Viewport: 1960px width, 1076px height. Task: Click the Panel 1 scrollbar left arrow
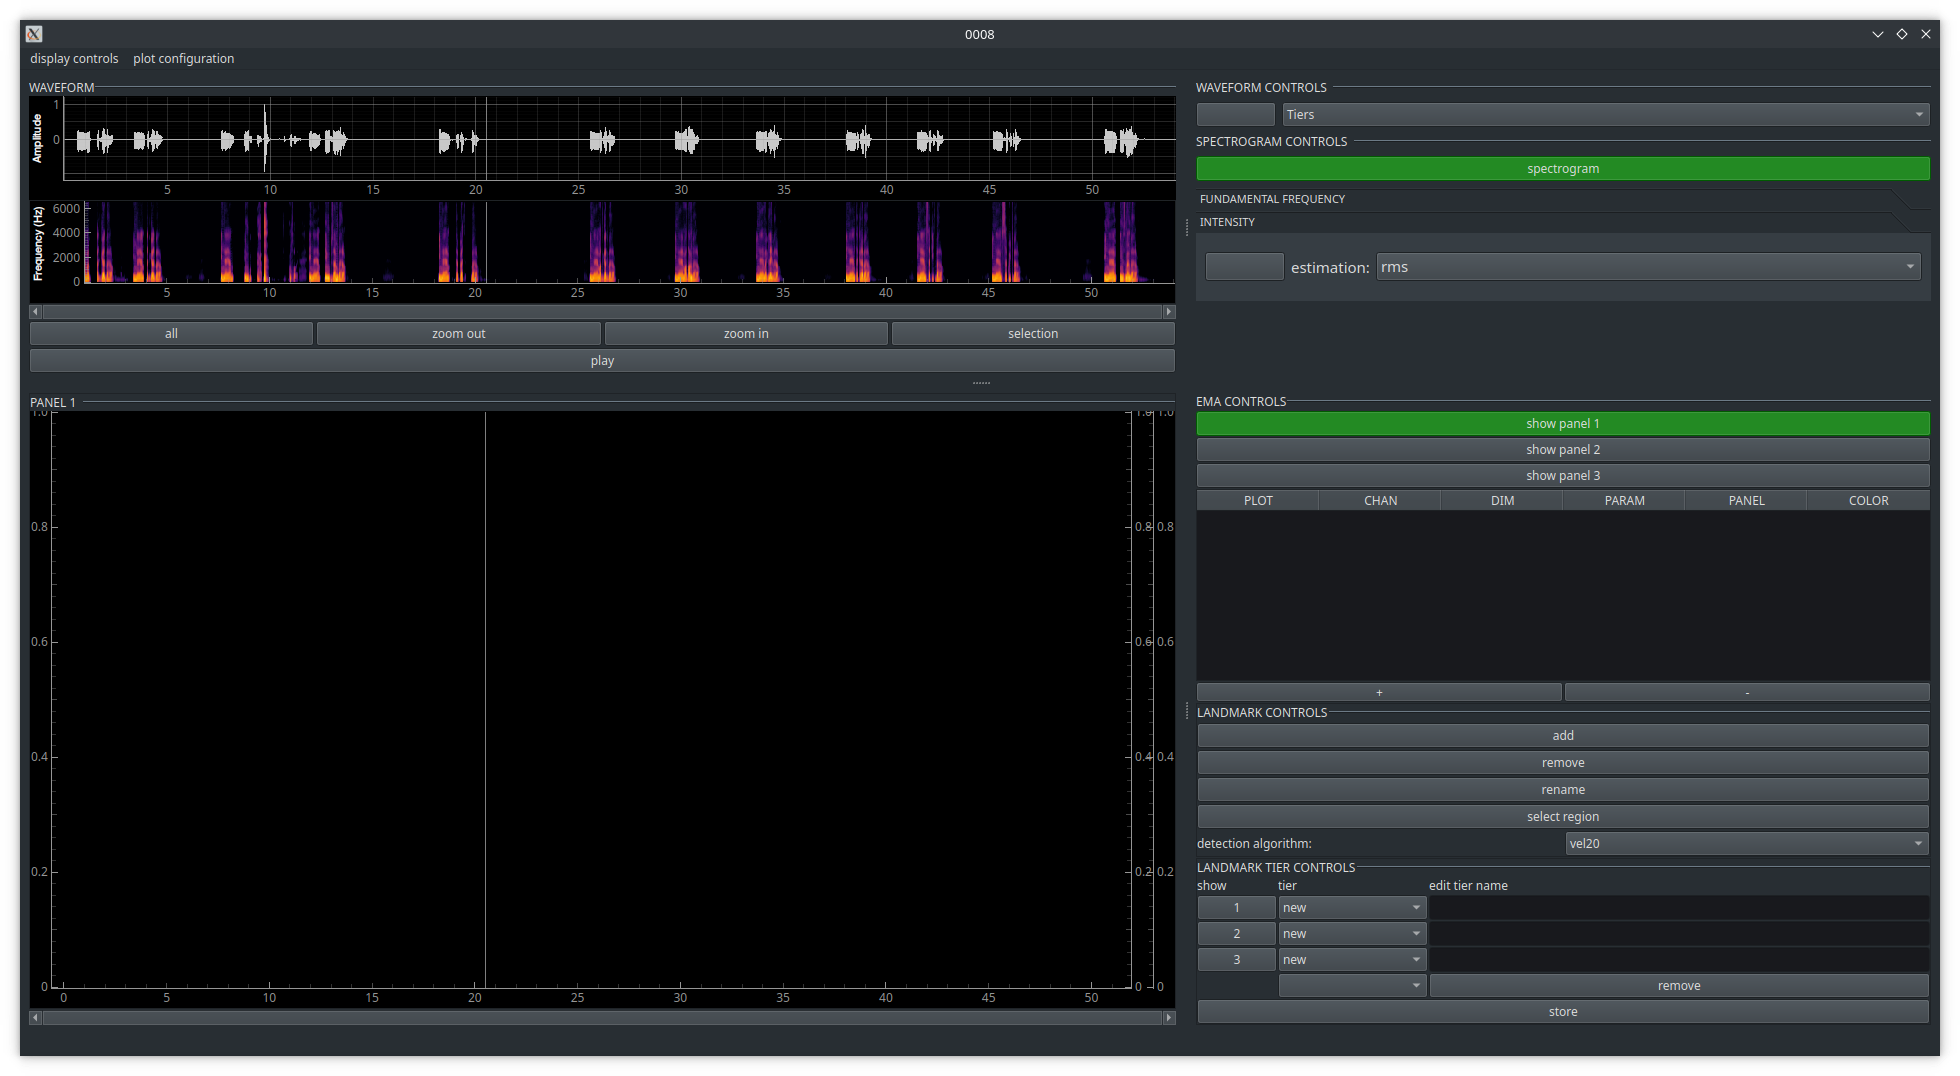[35, 1018]
